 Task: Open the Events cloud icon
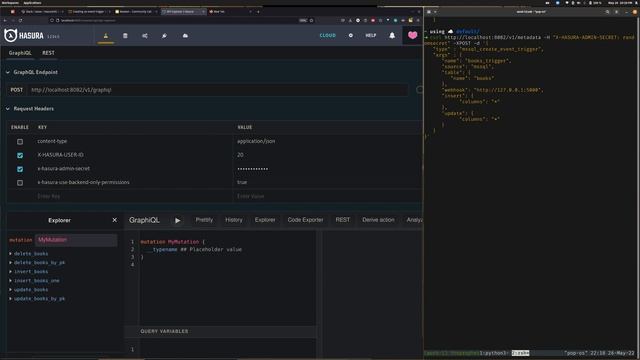pyautogui.click(x=185, y=36)
